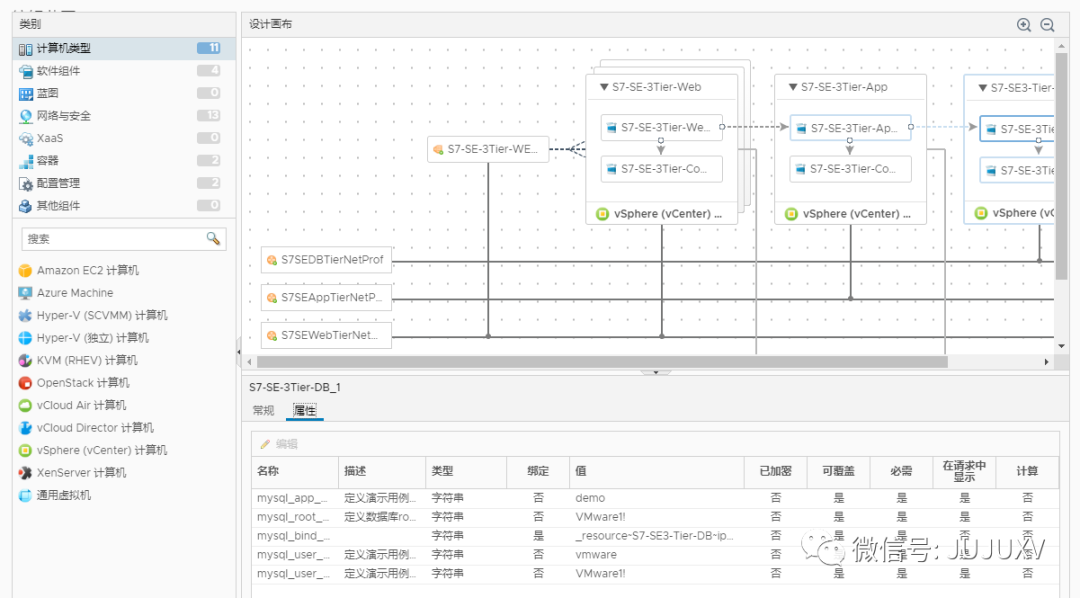This screenshot has width=1080, height=598.
Task: Click the 搜索 input field
Action: pos(112,239)
